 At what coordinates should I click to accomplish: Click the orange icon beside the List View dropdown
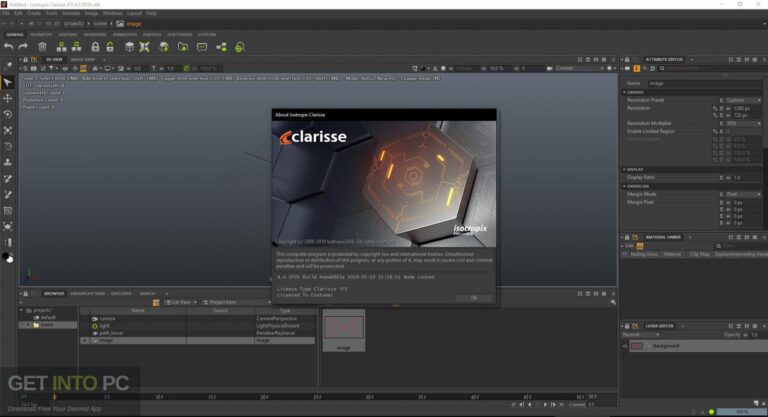[x=156, y=303]
